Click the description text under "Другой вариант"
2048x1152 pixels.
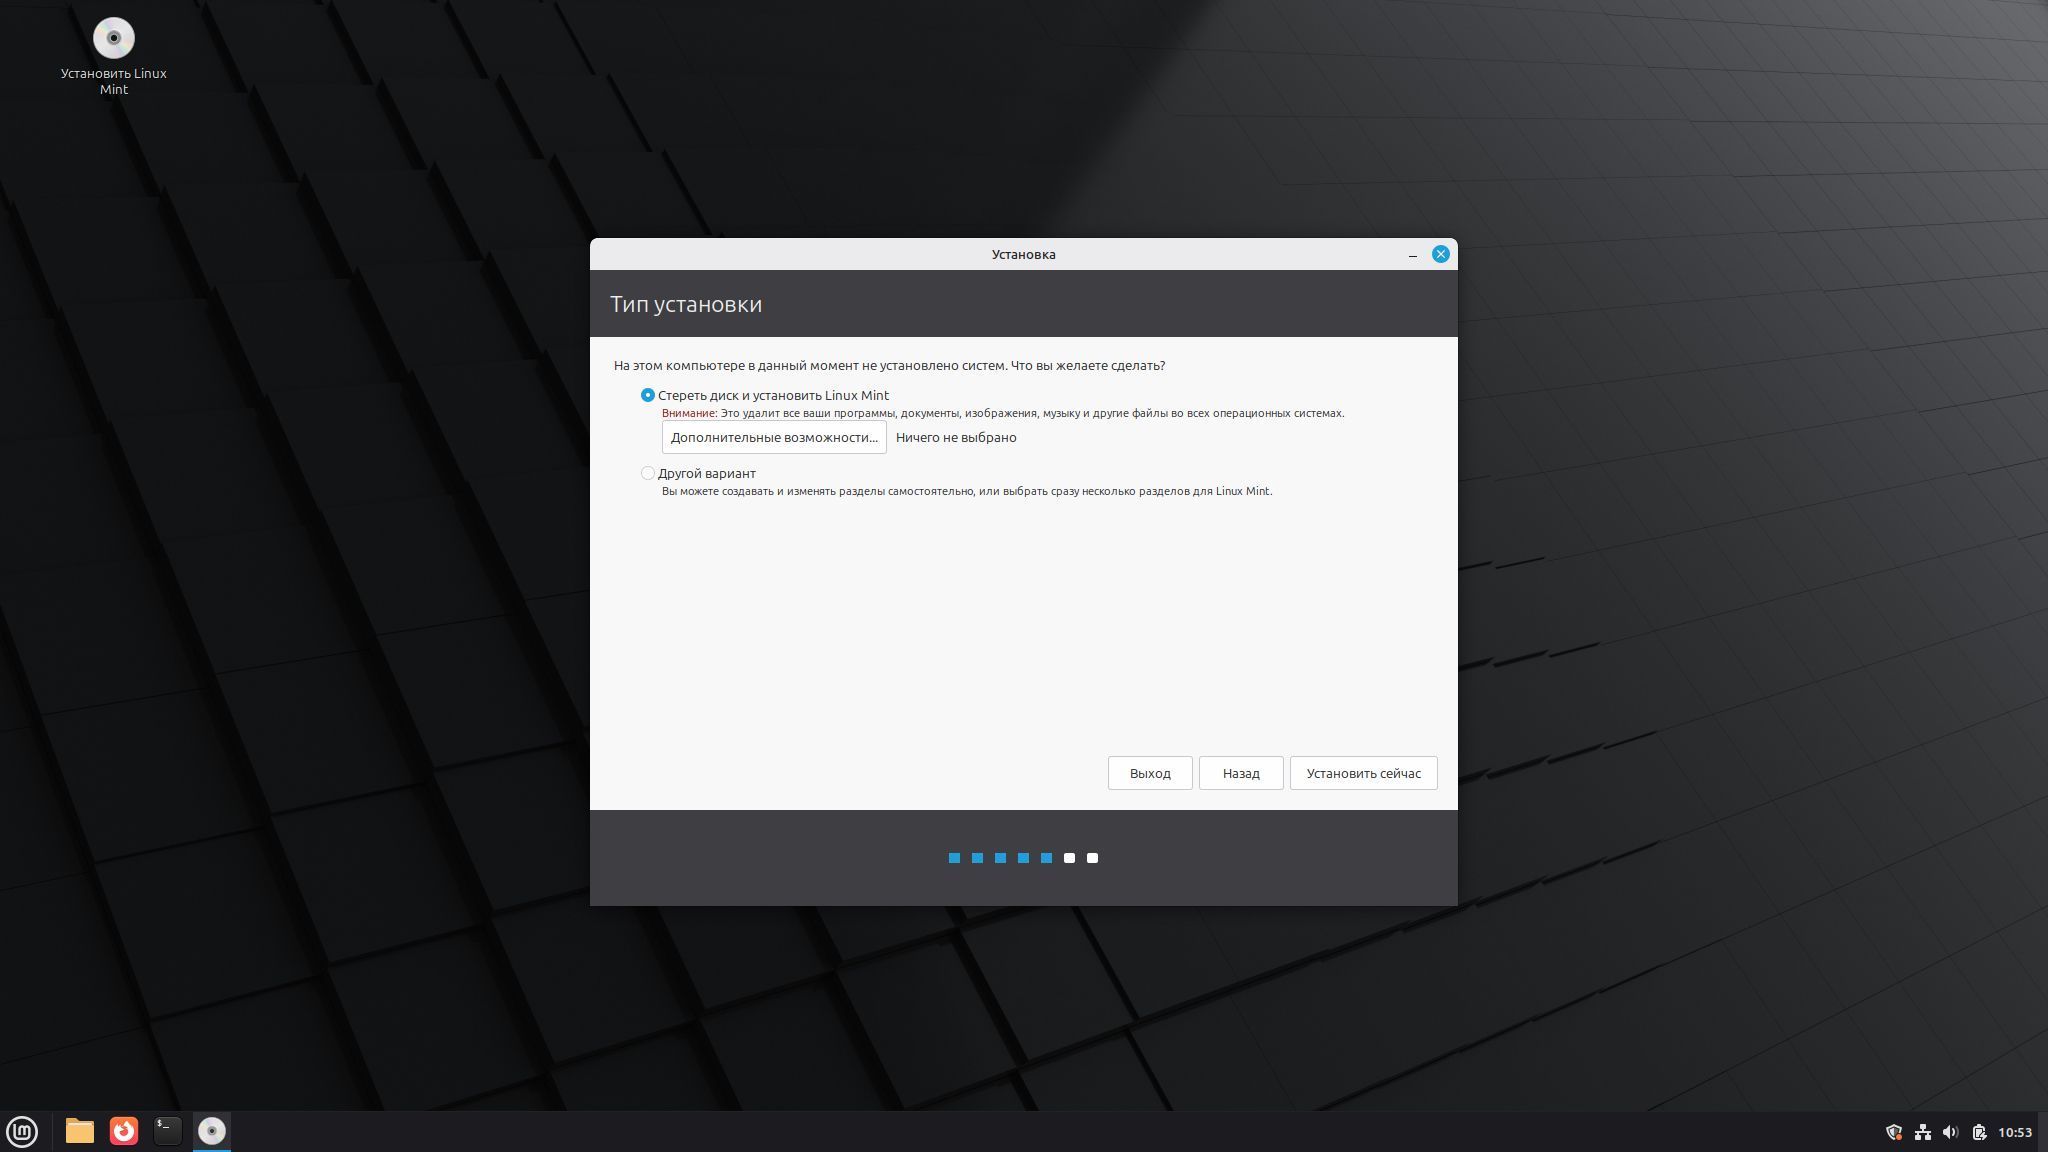click(x=967, y=491)
